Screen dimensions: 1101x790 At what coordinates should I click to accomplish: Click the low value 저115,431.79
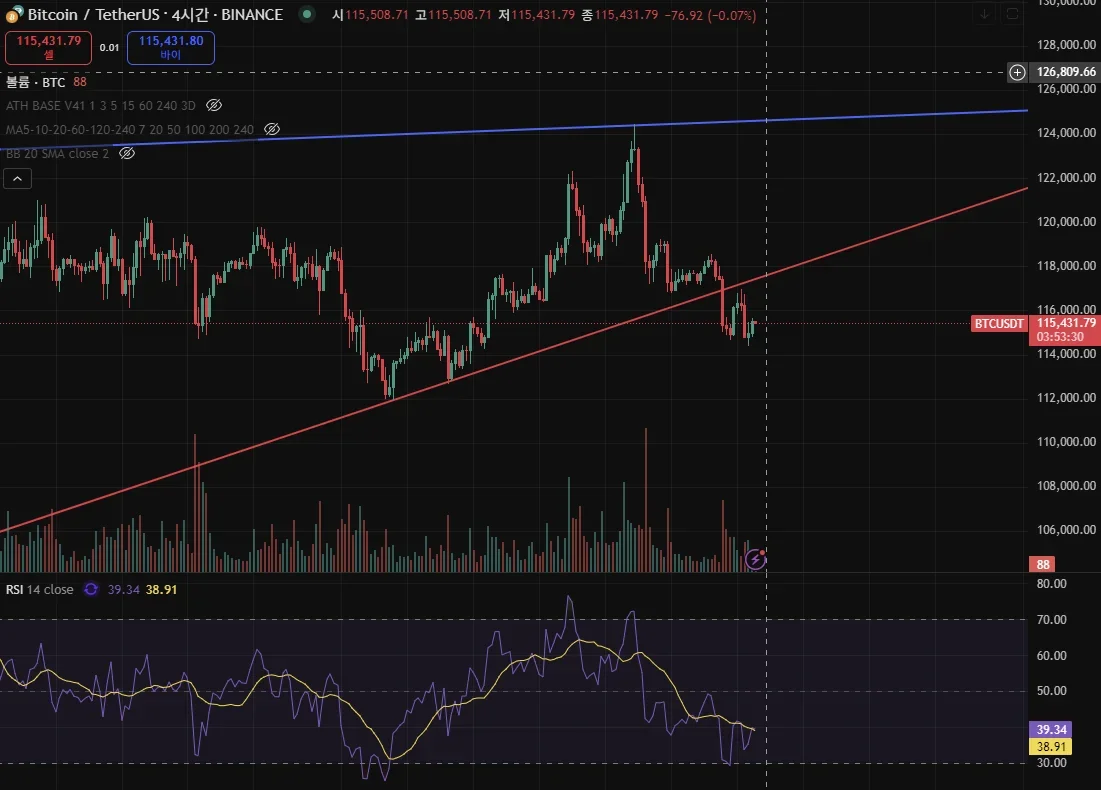pyautogui.click(x=536, y=15)
